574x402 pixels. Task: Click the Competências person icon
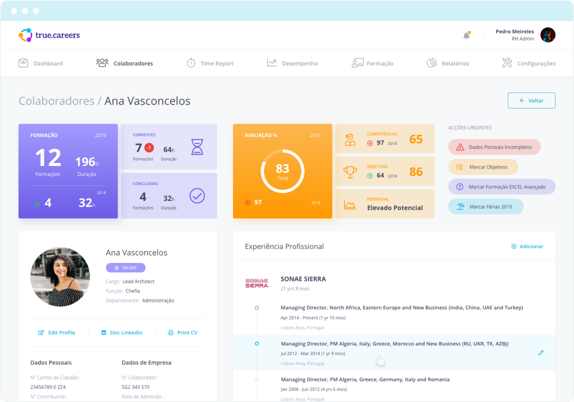pyautogui.click(x=350, y=139)
